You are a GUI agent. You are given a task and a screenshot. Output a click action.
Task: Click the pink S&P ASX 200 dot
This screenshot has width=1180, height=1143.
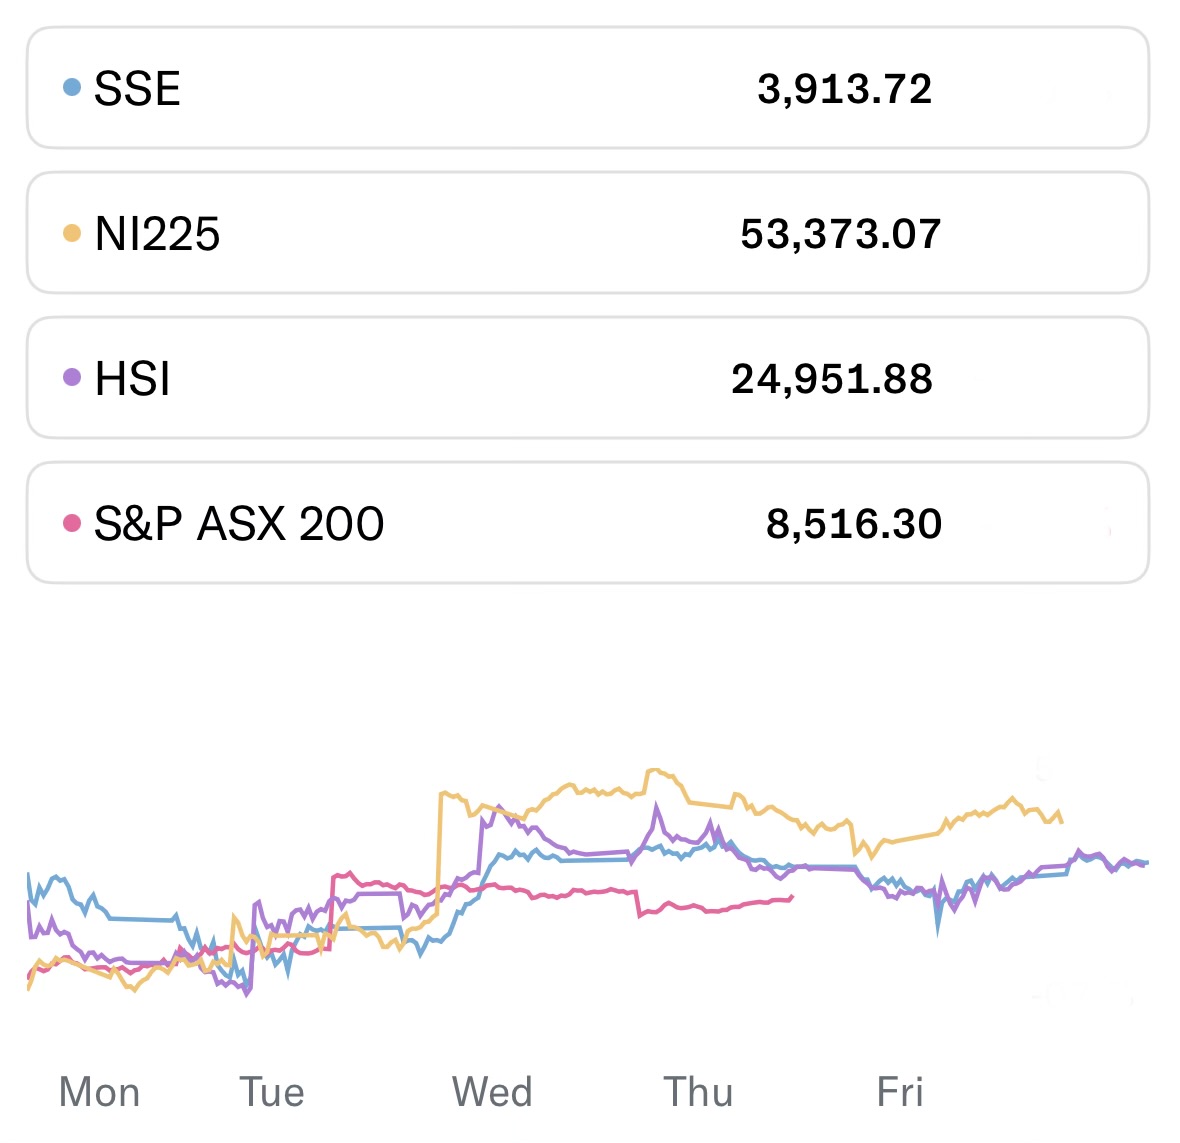[x=71, y=523]
